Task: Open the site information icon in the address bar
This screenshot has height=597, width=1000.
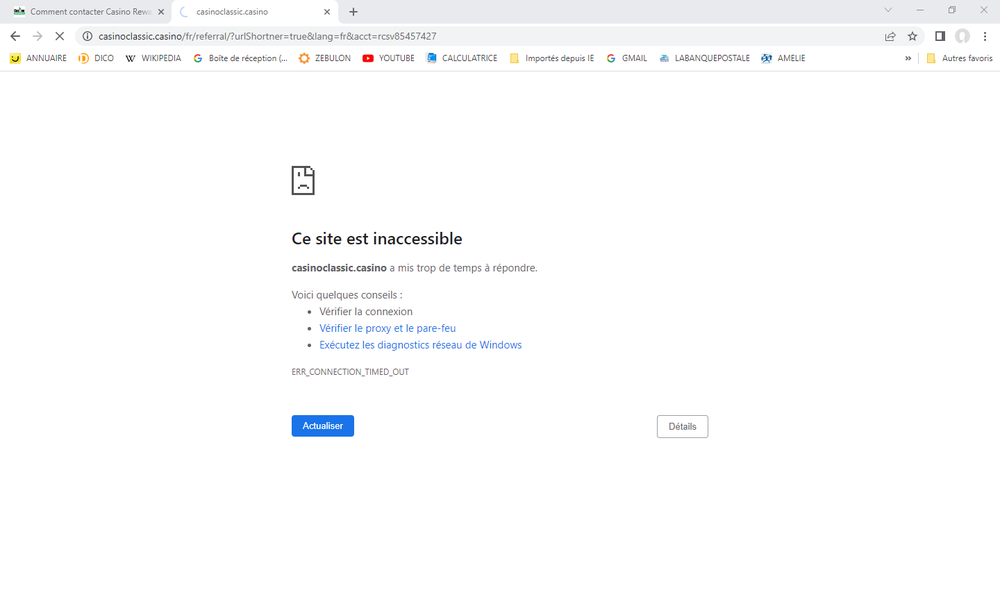Action: click(x=87, y=36)
